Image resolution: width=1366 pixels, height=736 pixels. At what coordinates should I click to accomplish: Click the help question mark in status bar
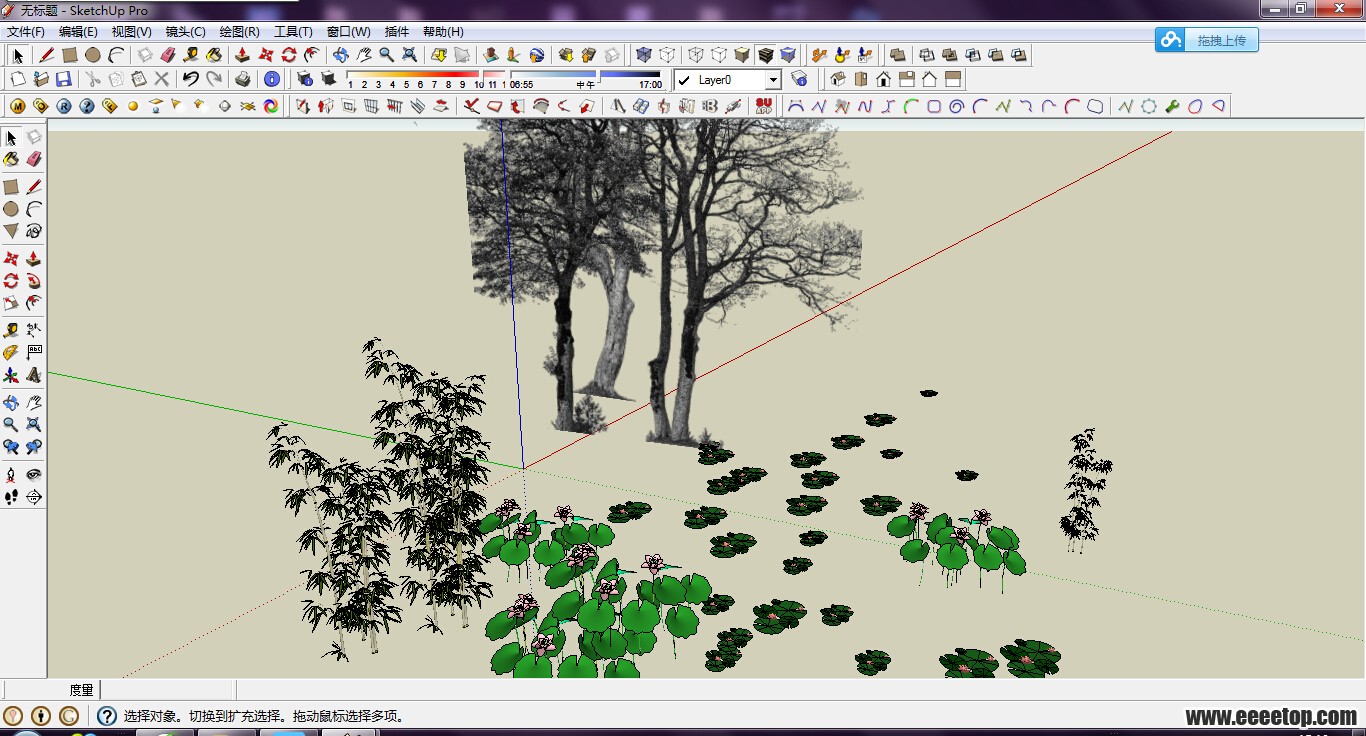(106, 715)
